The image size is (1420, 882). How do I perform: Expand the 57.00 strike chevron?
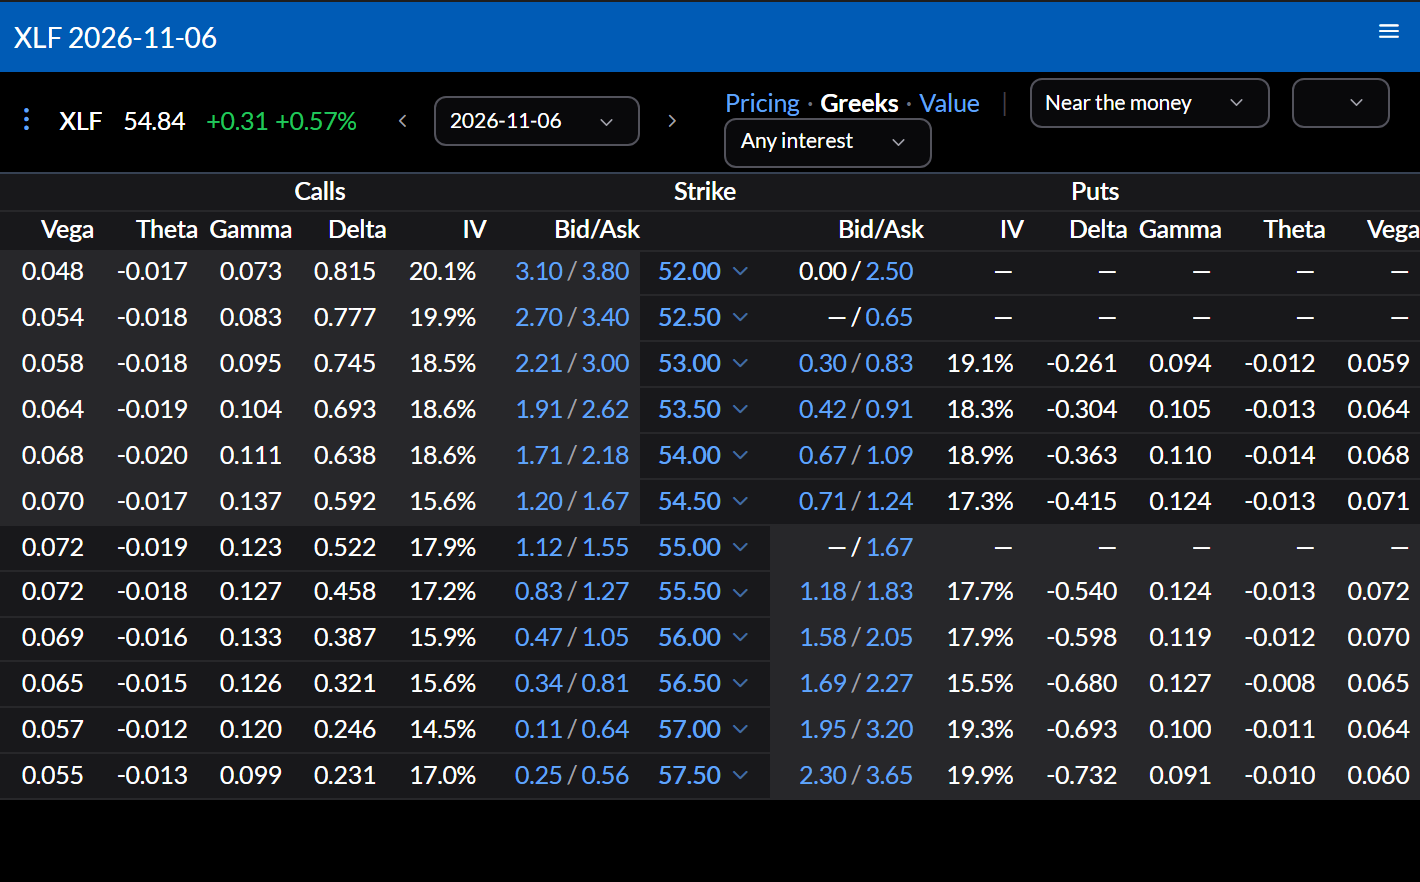pos(740,729)
